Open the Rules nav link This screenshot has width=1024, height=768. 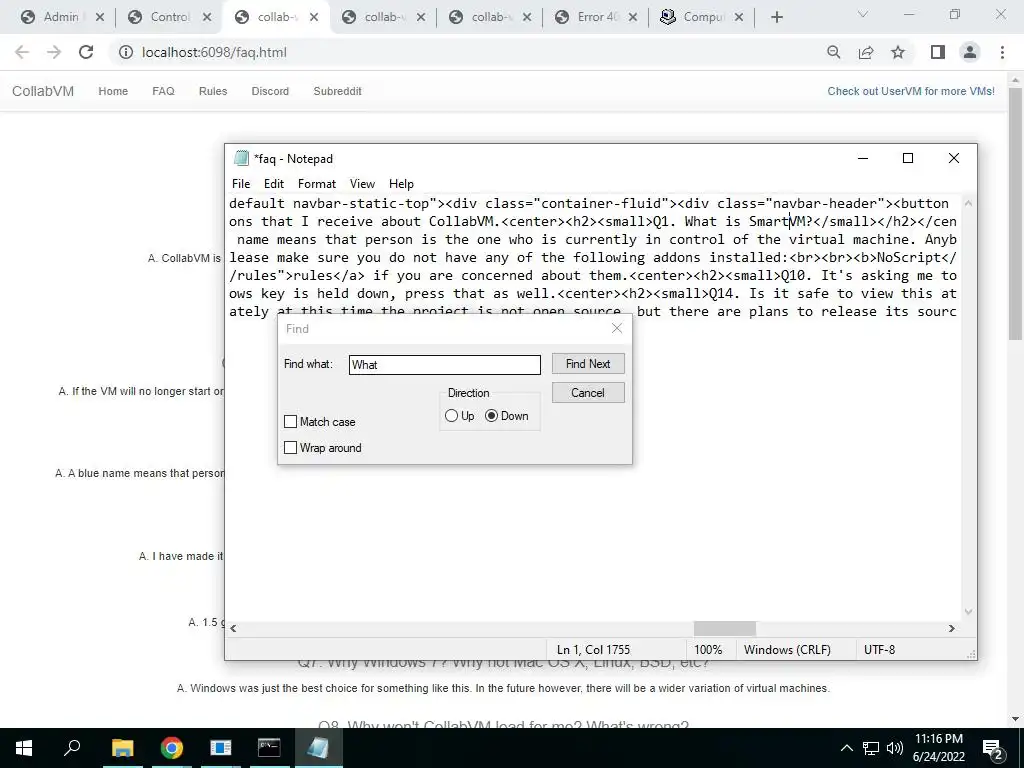click(x=213, y=91)
